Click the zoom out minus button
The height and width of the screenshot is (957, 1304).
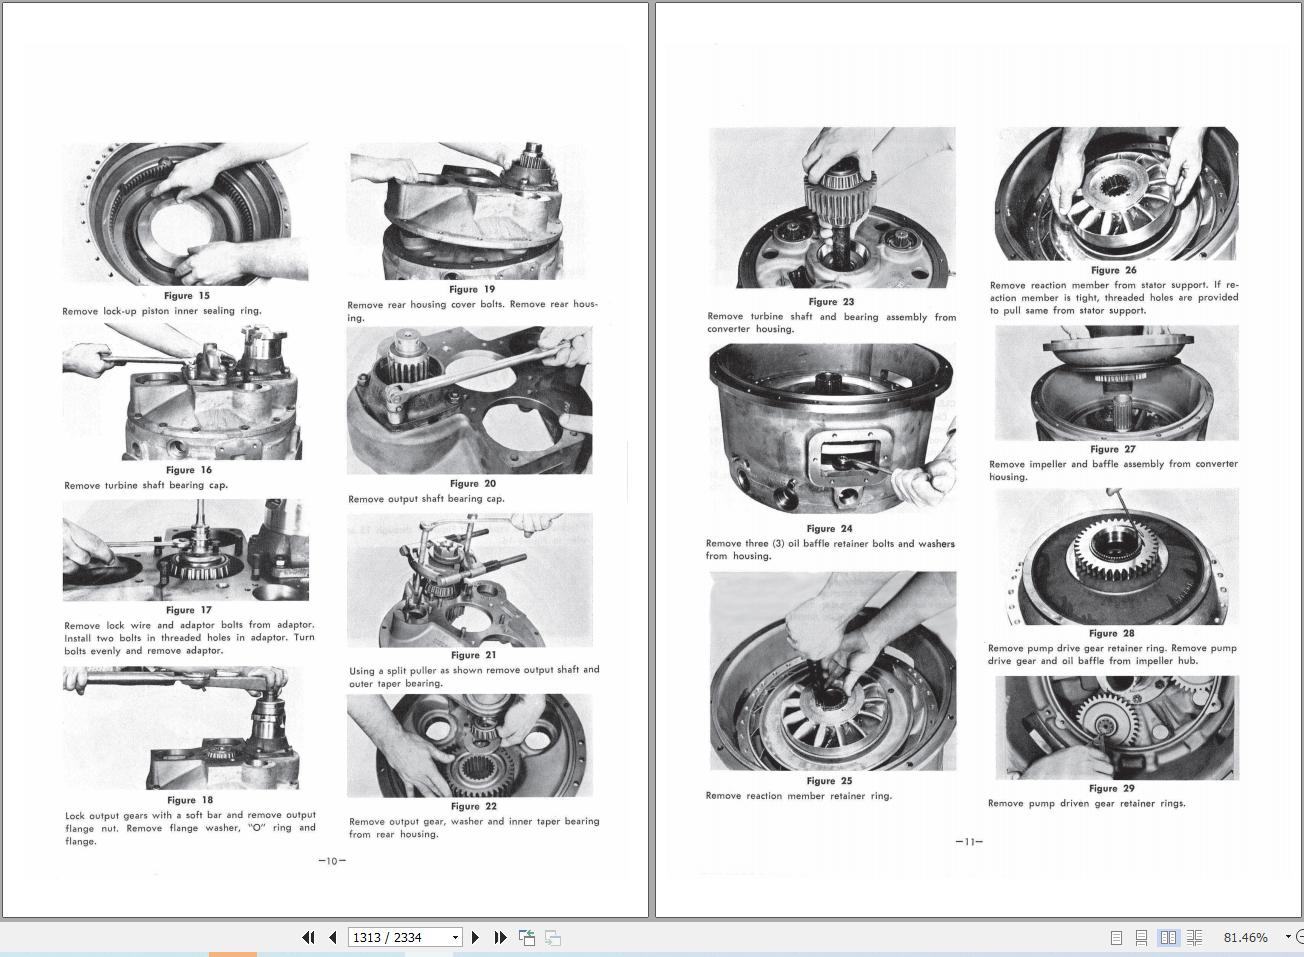1299,937
